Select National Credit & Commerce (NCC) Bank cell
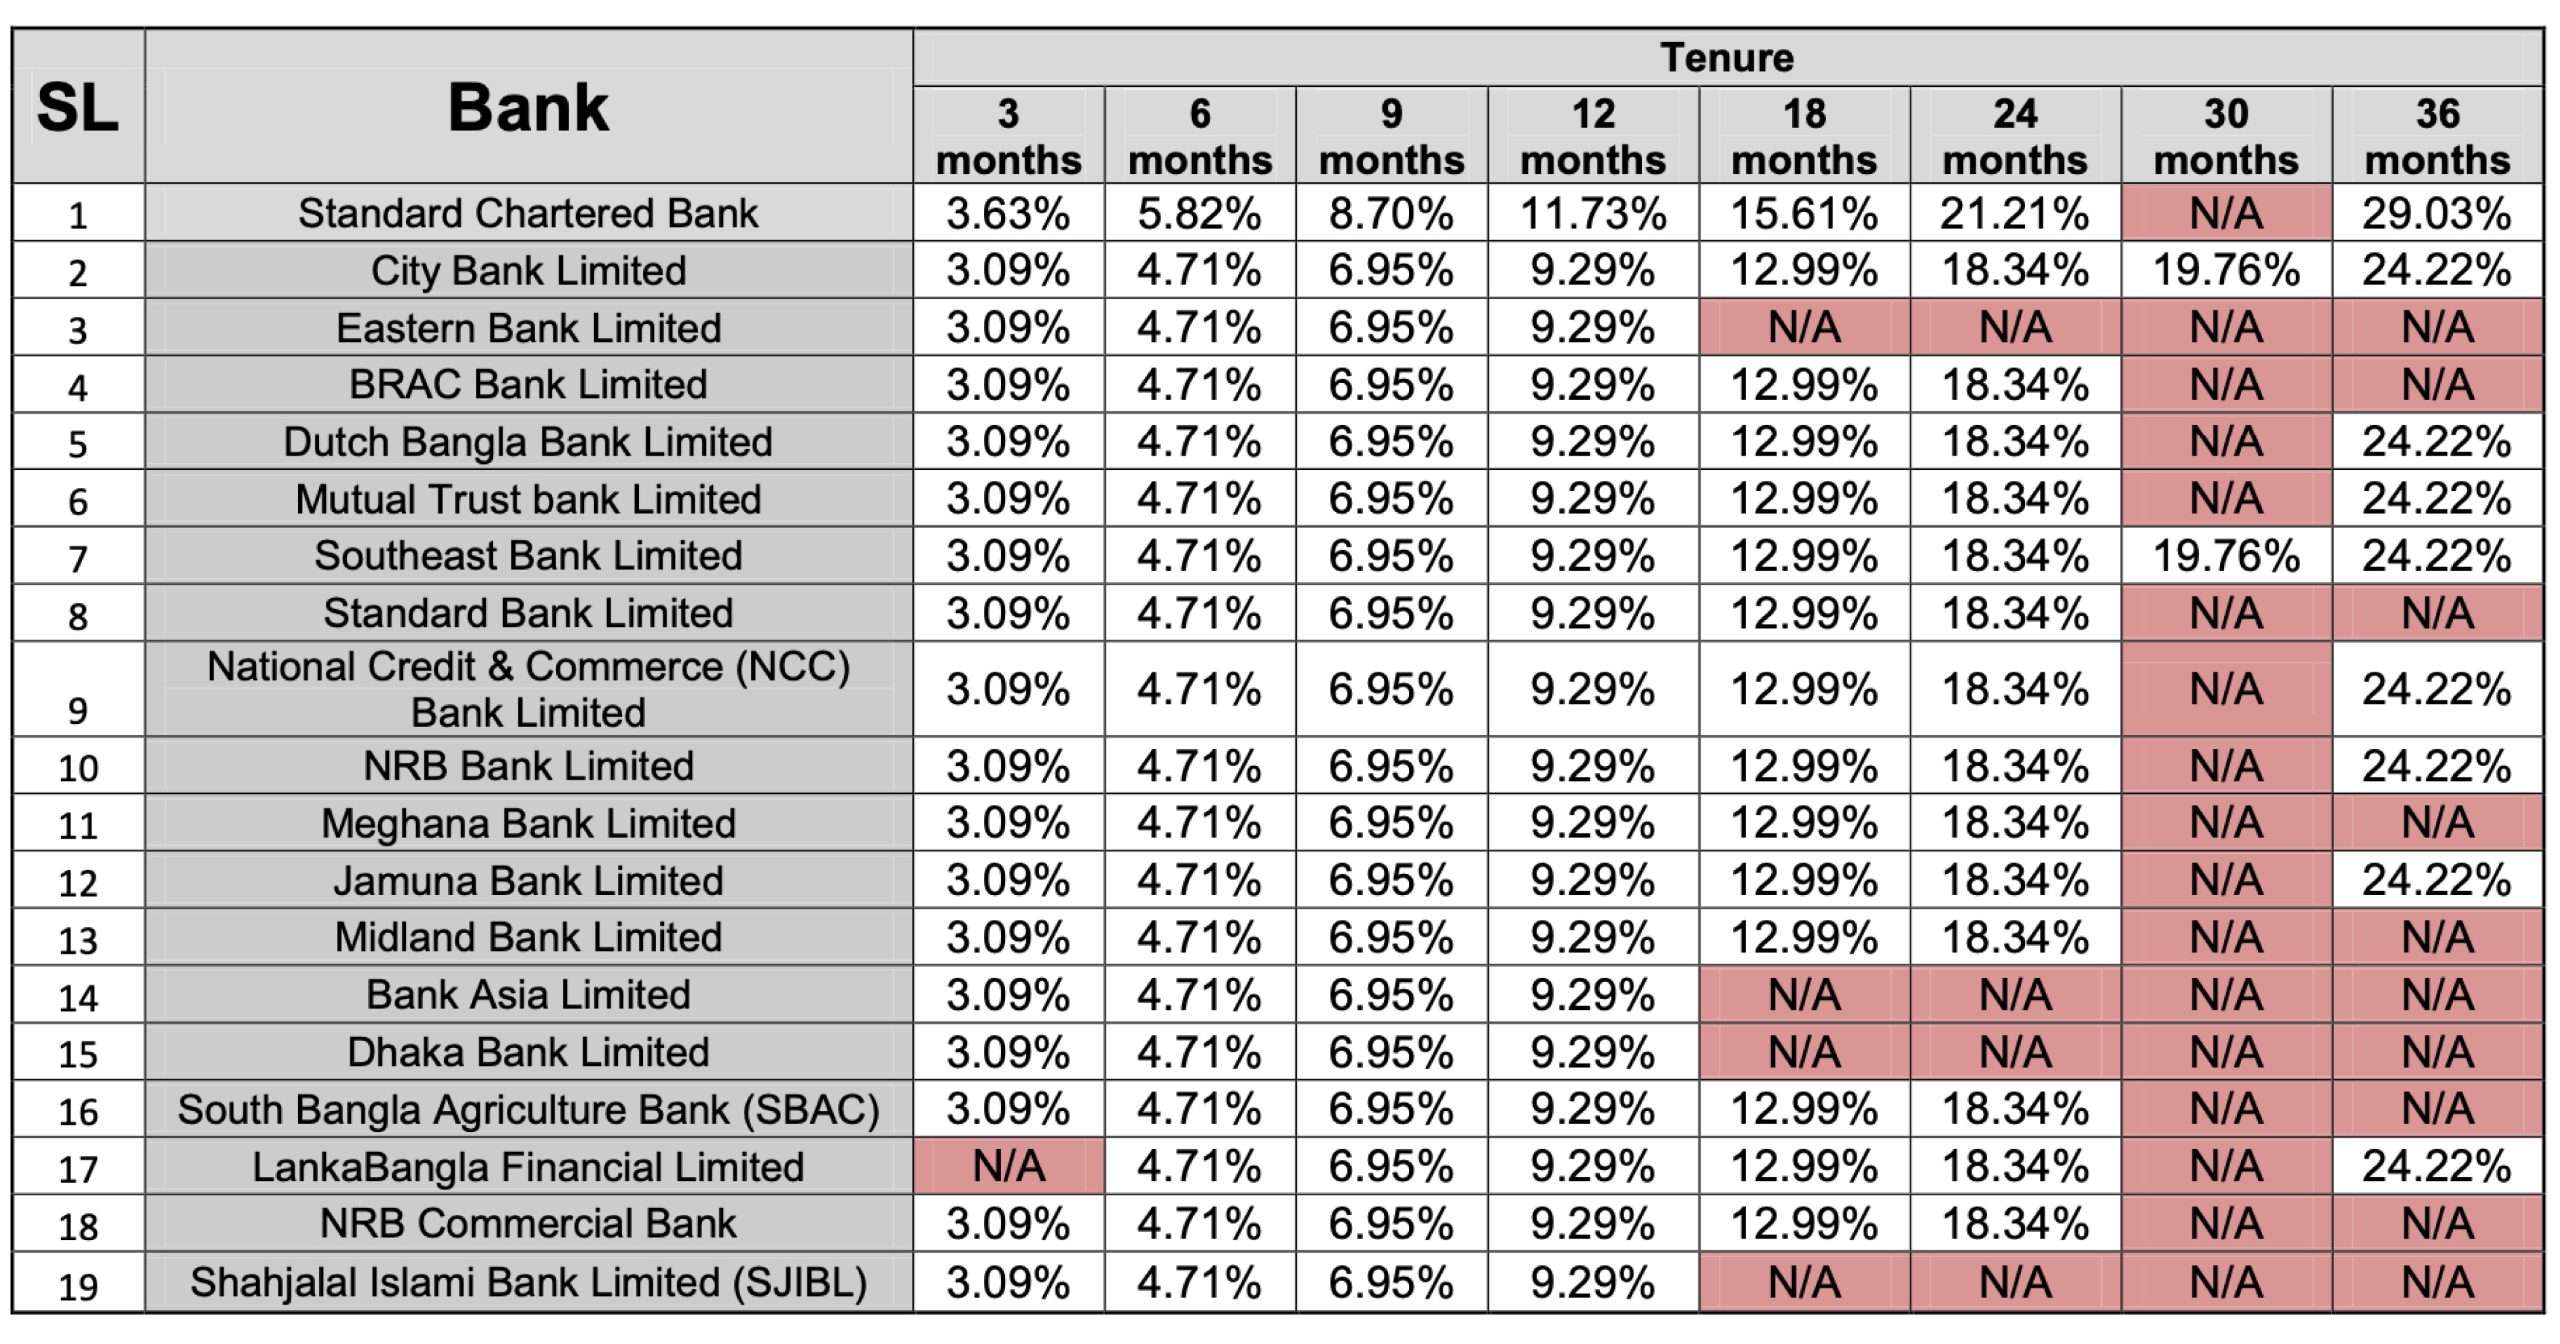This screenshot has height=1344, width=2560. tap(528, 689)
